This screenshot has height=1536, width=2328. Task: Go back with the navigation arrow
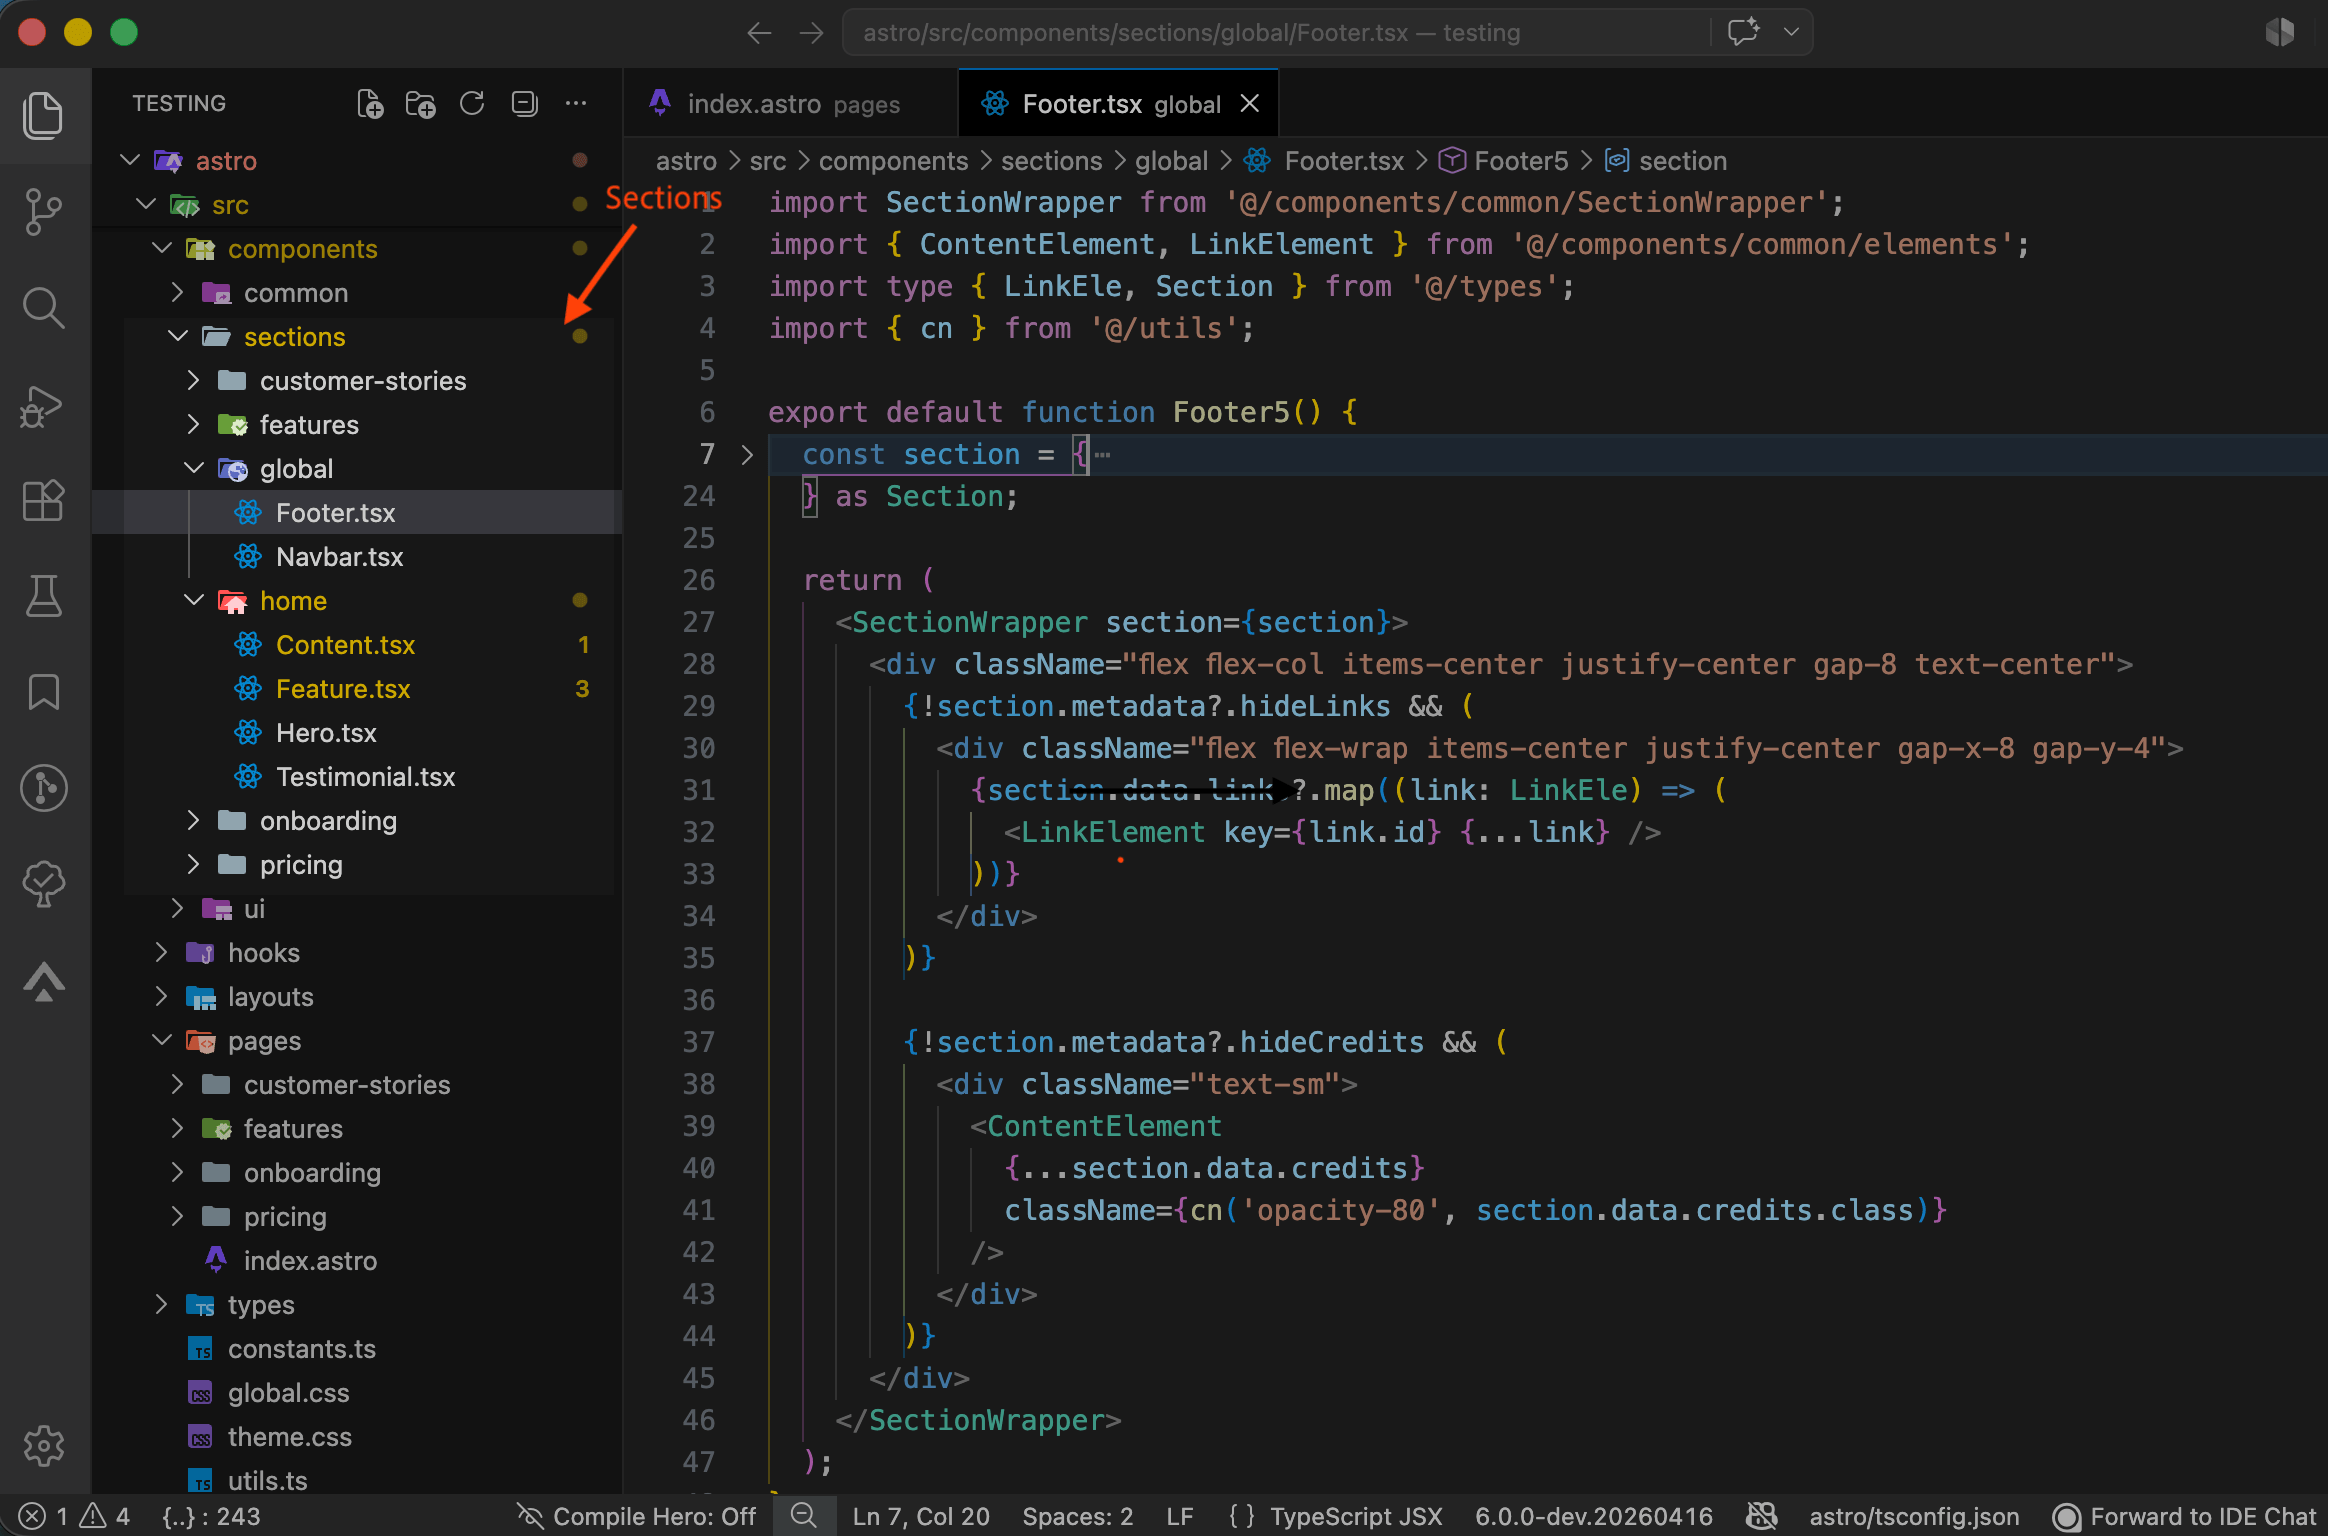[x=759, y=33]
